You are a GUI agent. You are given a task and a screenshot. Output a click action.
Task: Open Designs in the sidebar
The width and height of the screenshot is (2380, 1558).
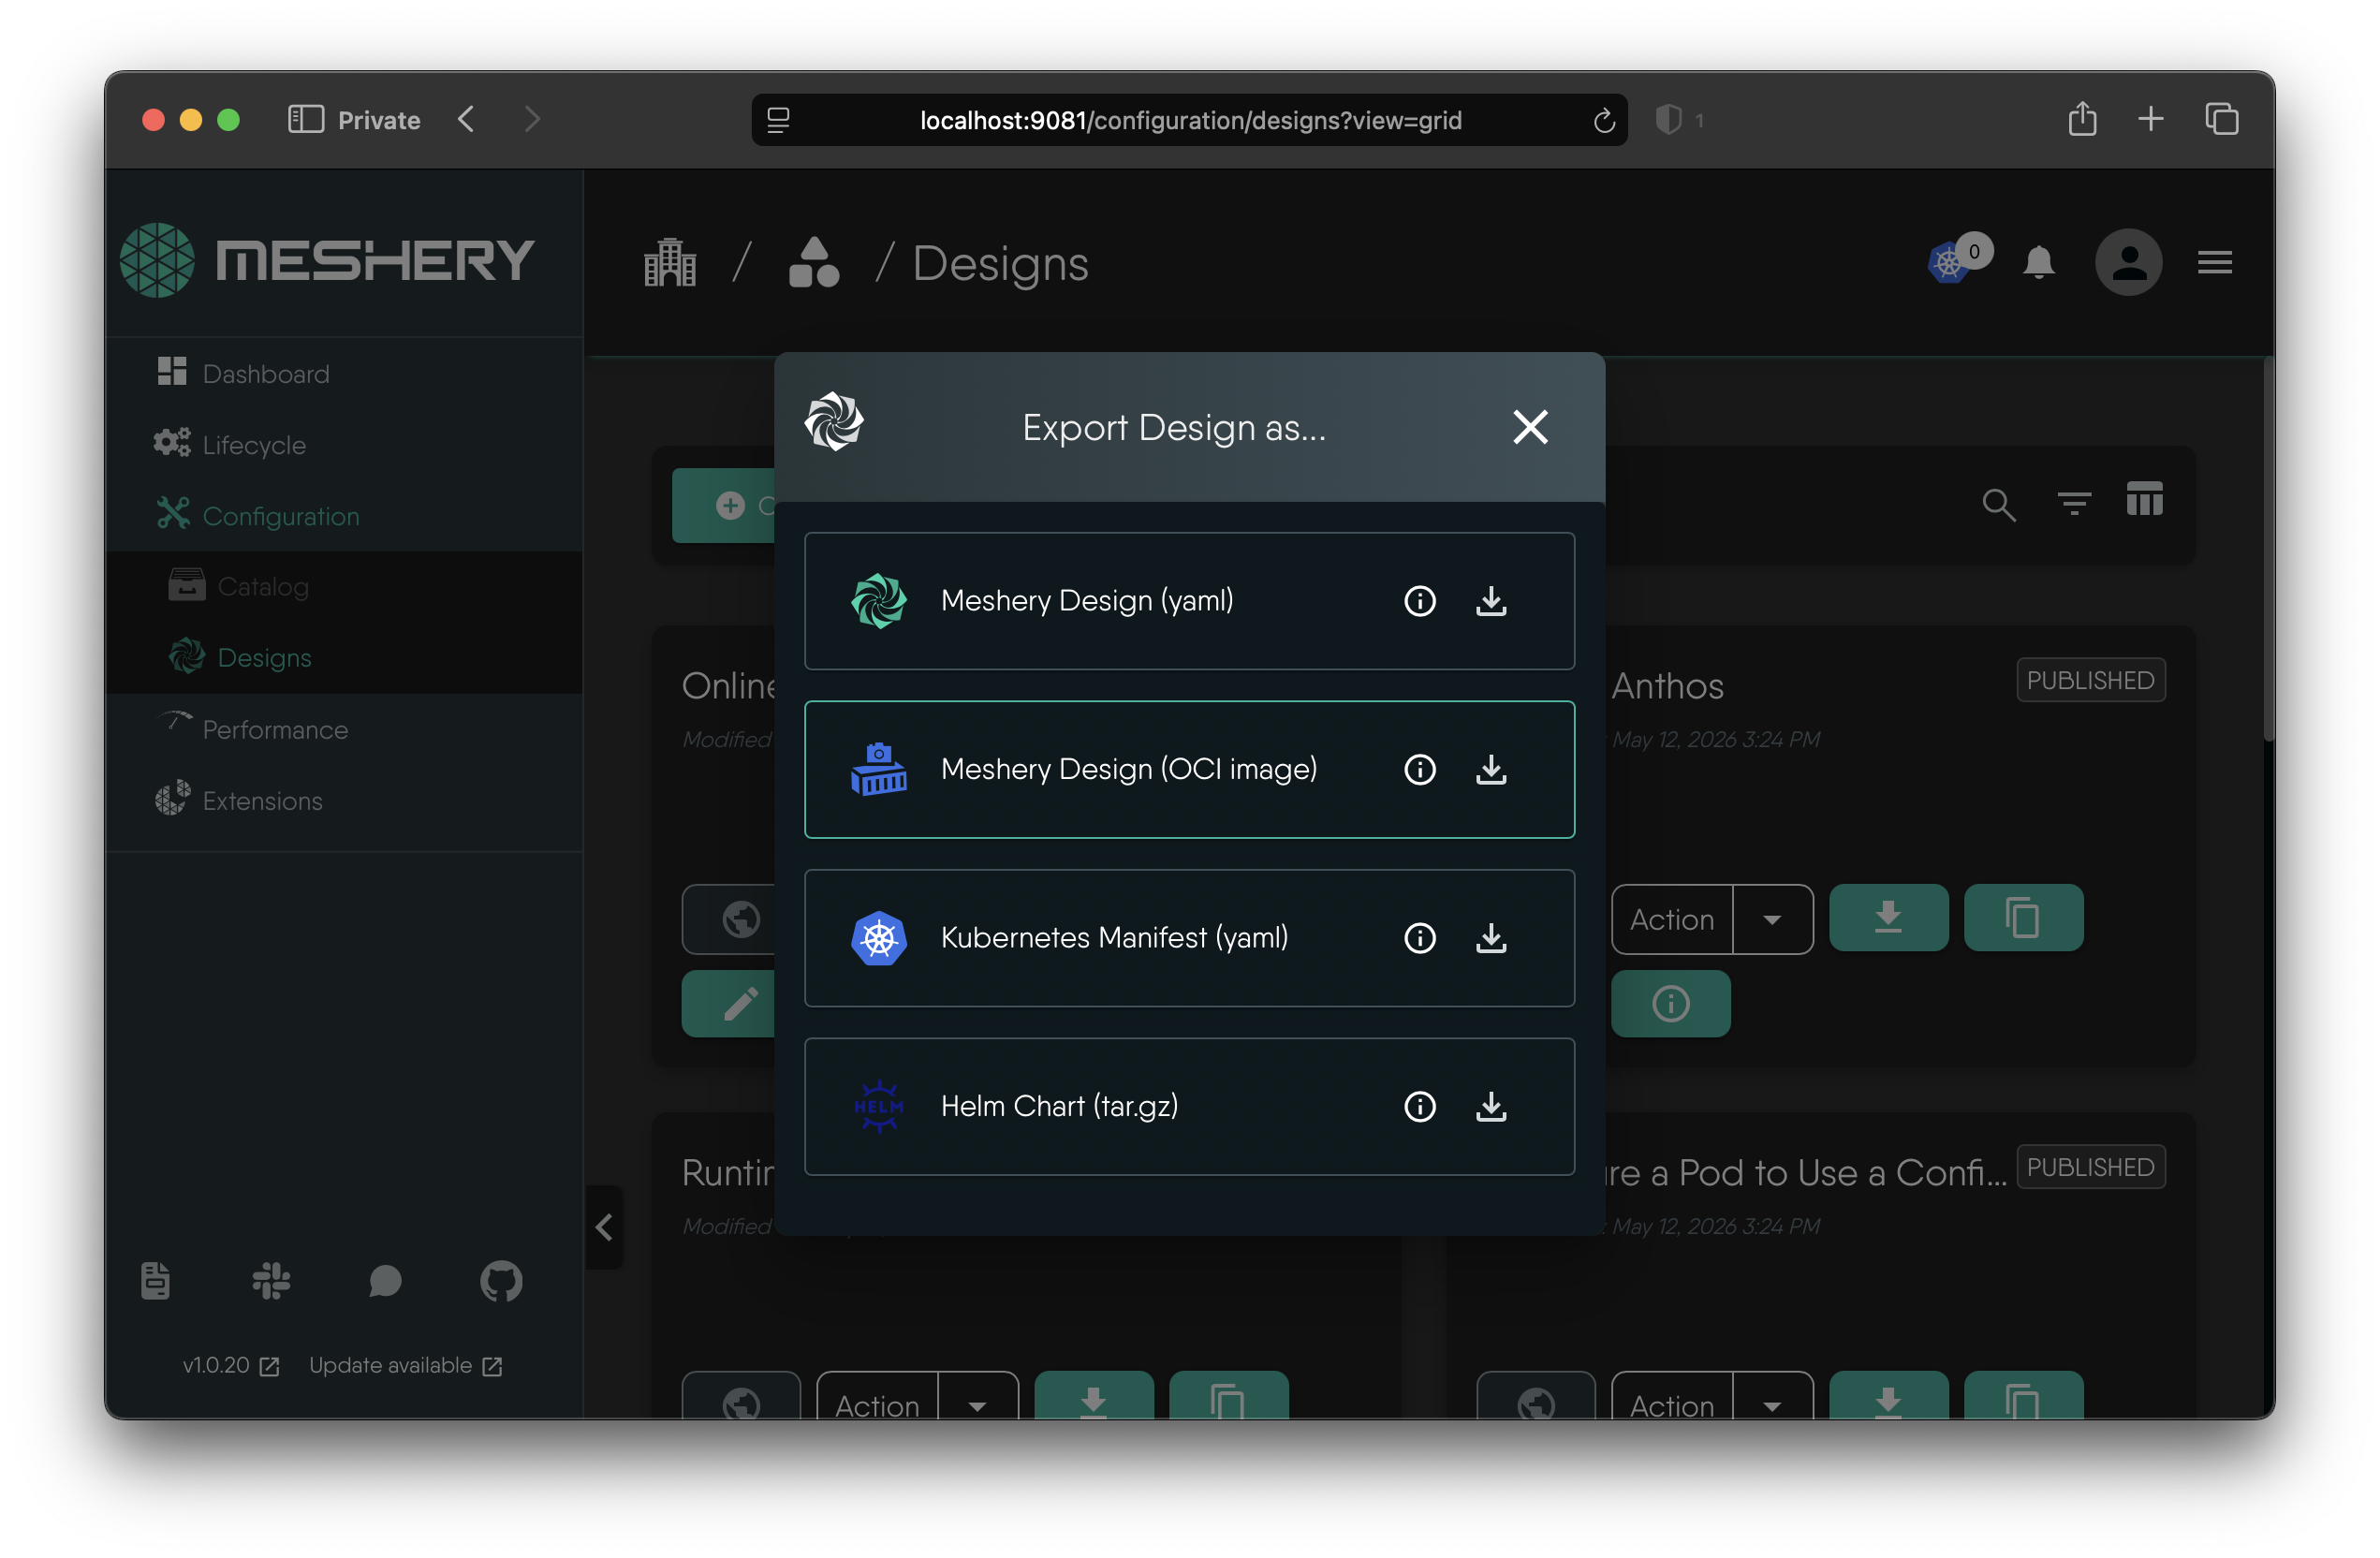click(343, 657)
